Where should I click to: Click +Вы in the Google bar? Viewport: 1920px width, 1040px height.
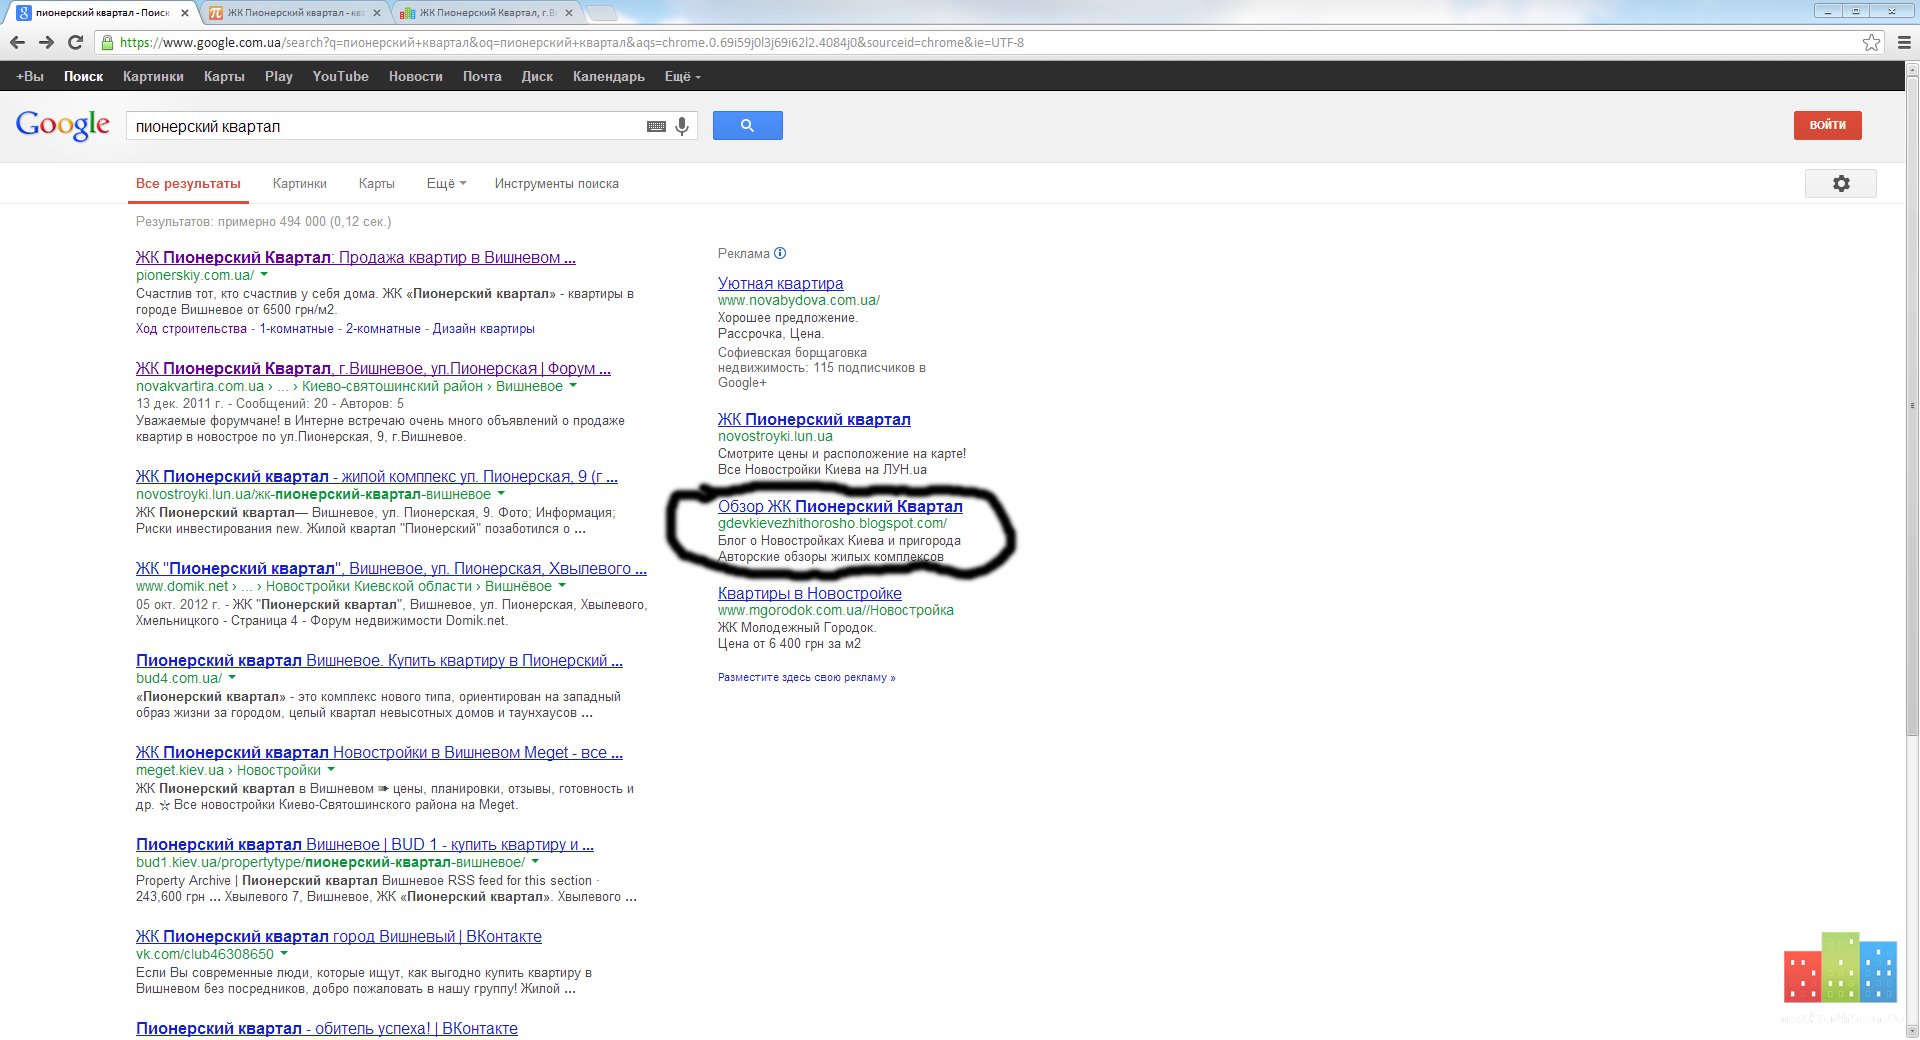coord(30,76)
